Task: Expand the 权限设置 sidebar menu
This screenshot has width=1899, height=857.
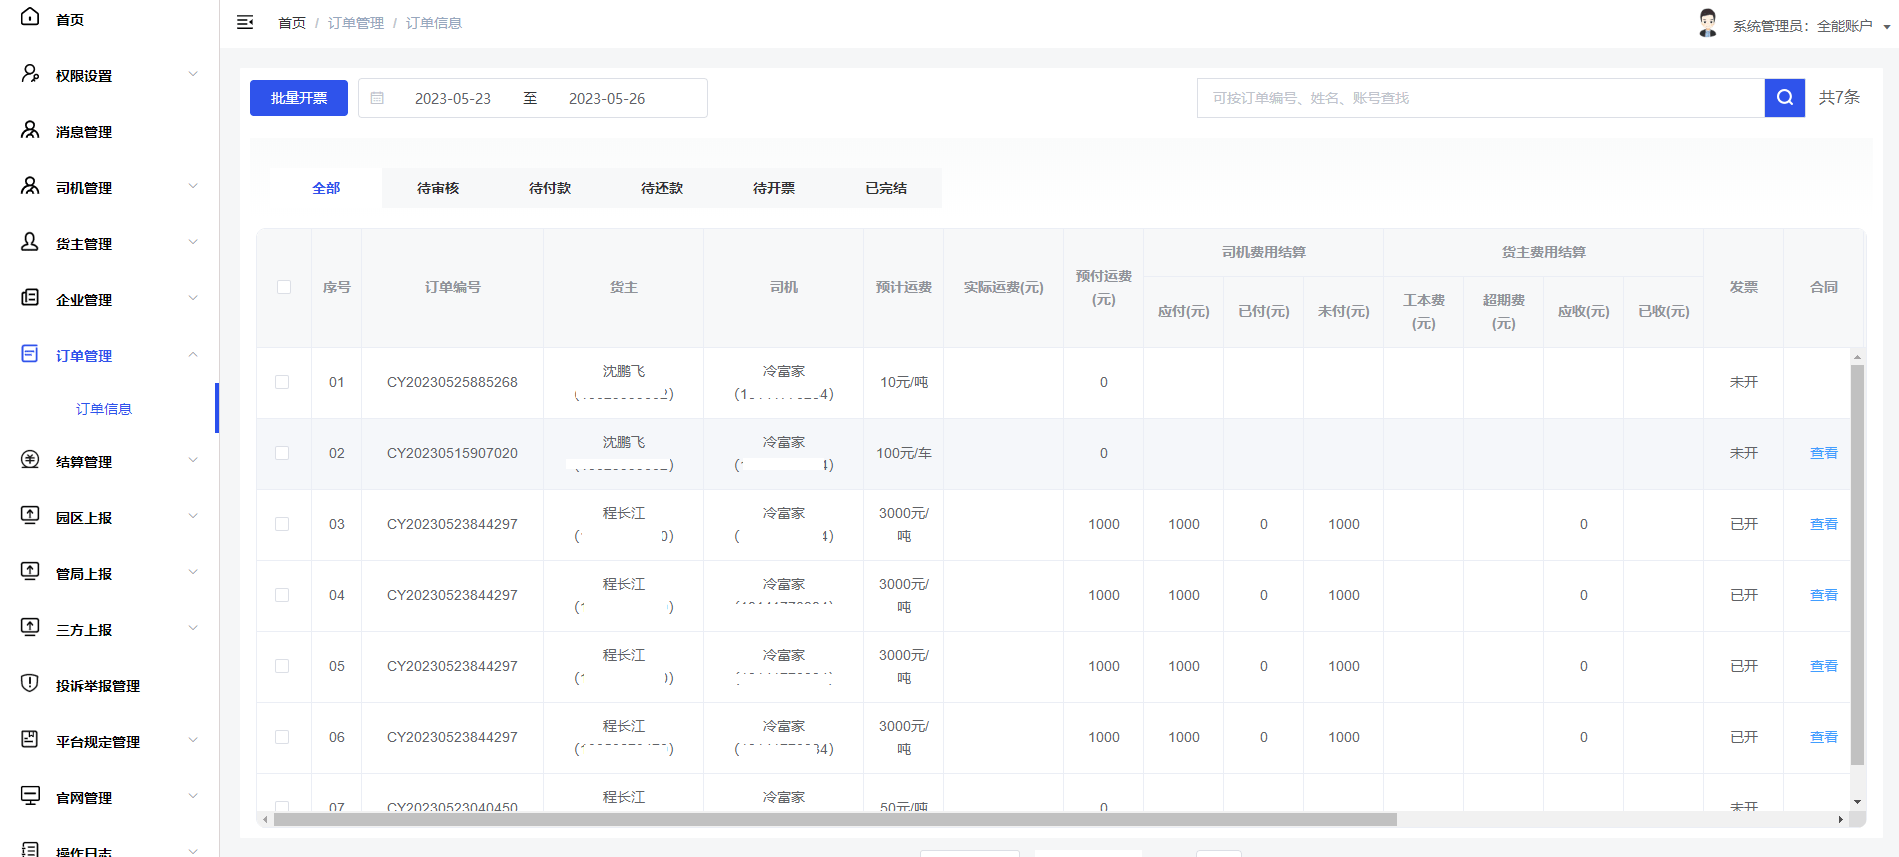Action: [193, 75]
